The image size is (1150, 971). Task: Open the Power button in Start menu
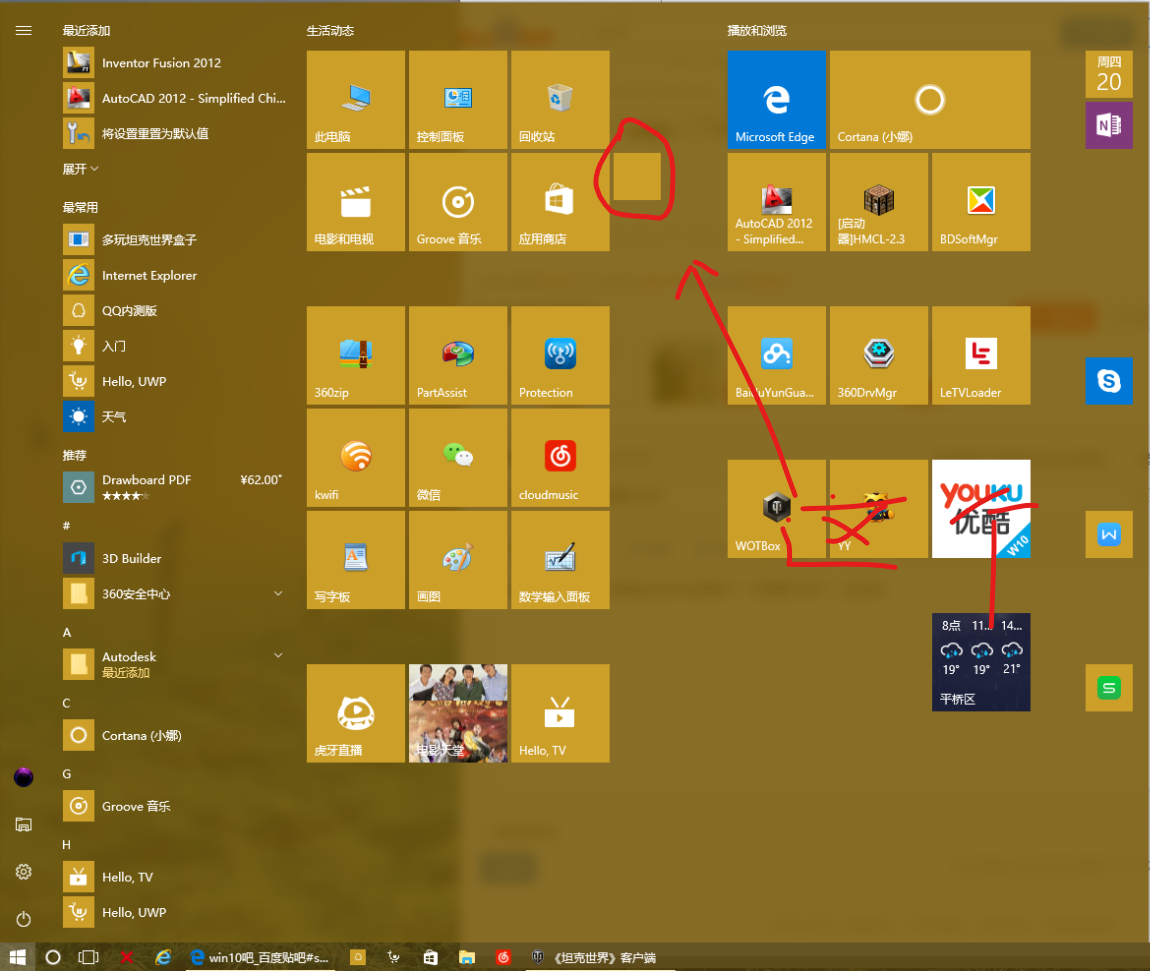pyautogui.click(x=23, y=919)
